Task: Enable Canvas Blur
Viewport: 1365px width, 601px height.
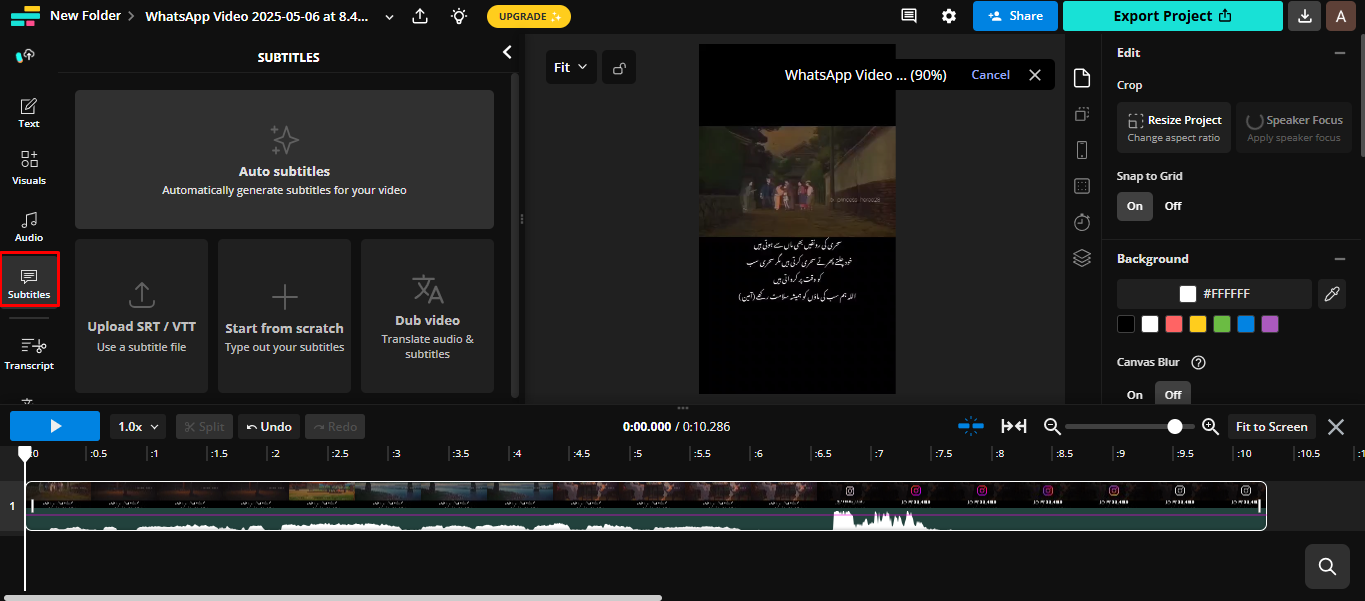Action: [1134, 394]
